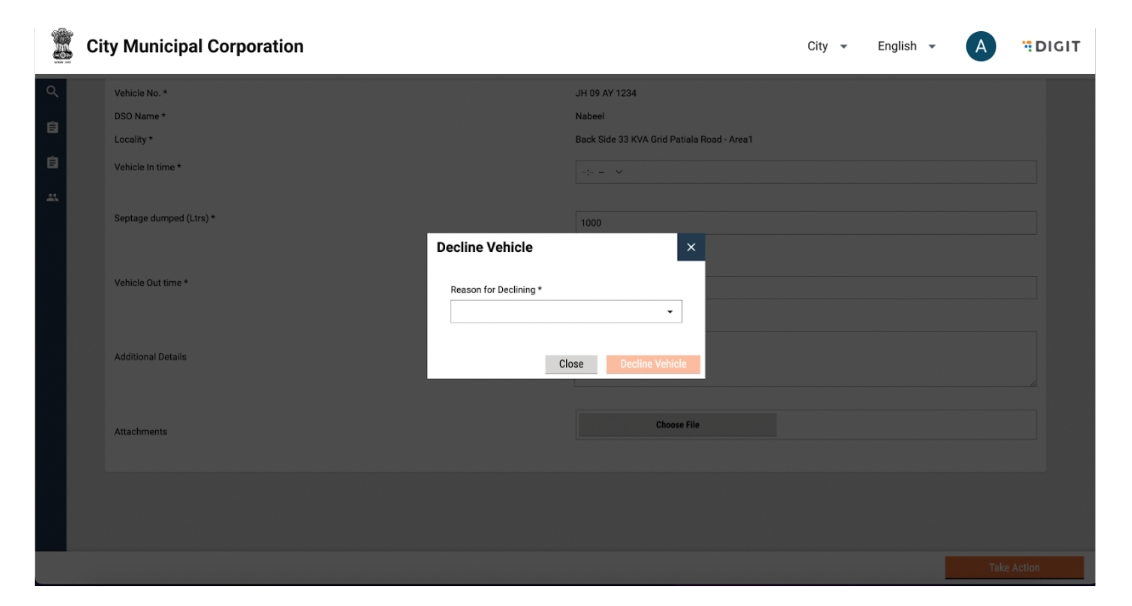Click the City Municipal Corporation title
Screen dimensions: 1132x606
[x=195, y=47]
